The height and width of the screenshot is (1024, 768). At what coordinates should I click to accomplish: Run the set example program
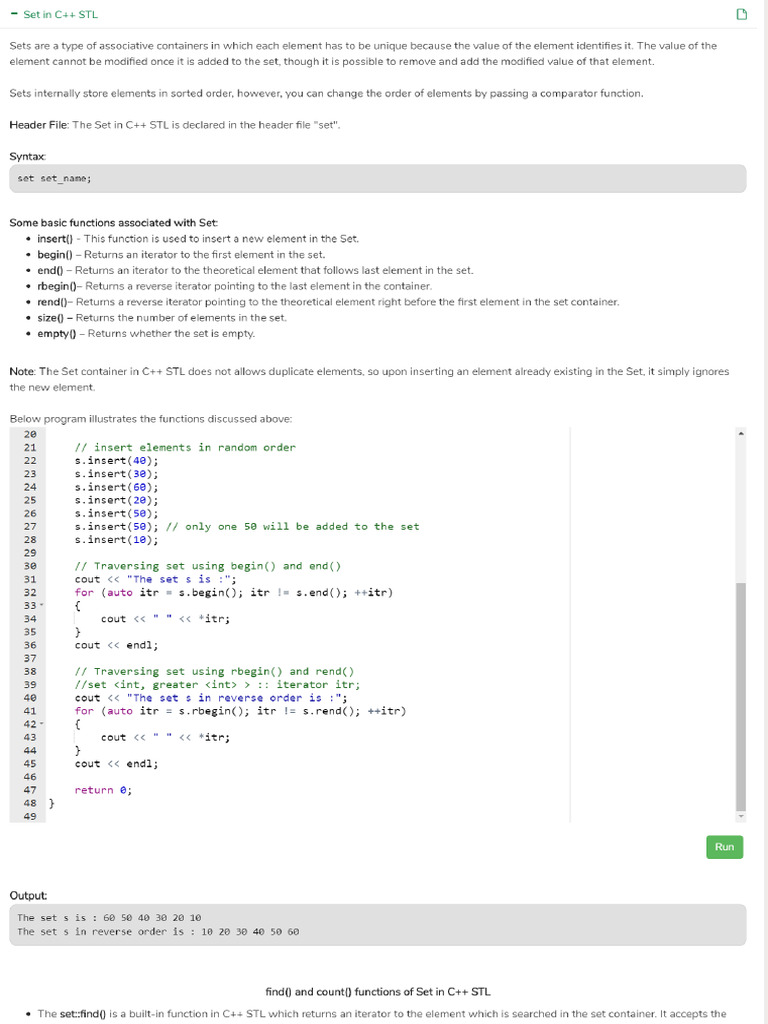tap(724, 847)
